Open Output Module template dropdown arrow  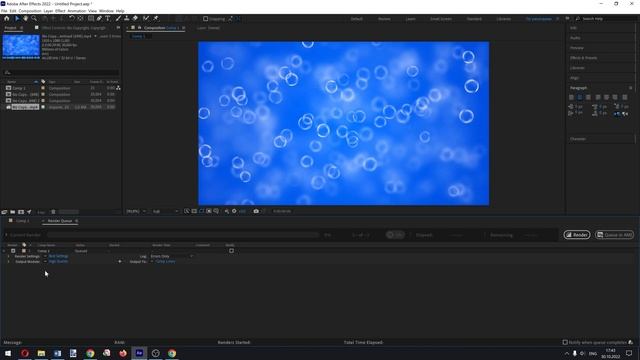tap(45, 262)
